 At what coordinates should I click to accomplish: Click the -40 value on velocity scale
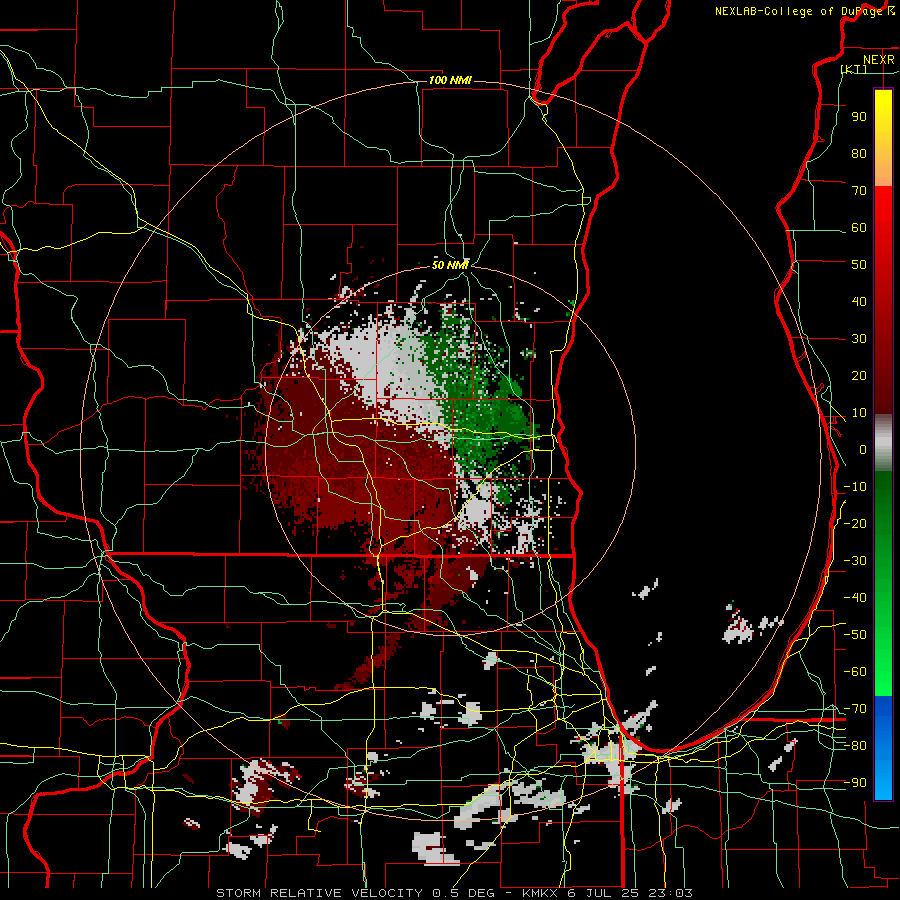point(855,598)
